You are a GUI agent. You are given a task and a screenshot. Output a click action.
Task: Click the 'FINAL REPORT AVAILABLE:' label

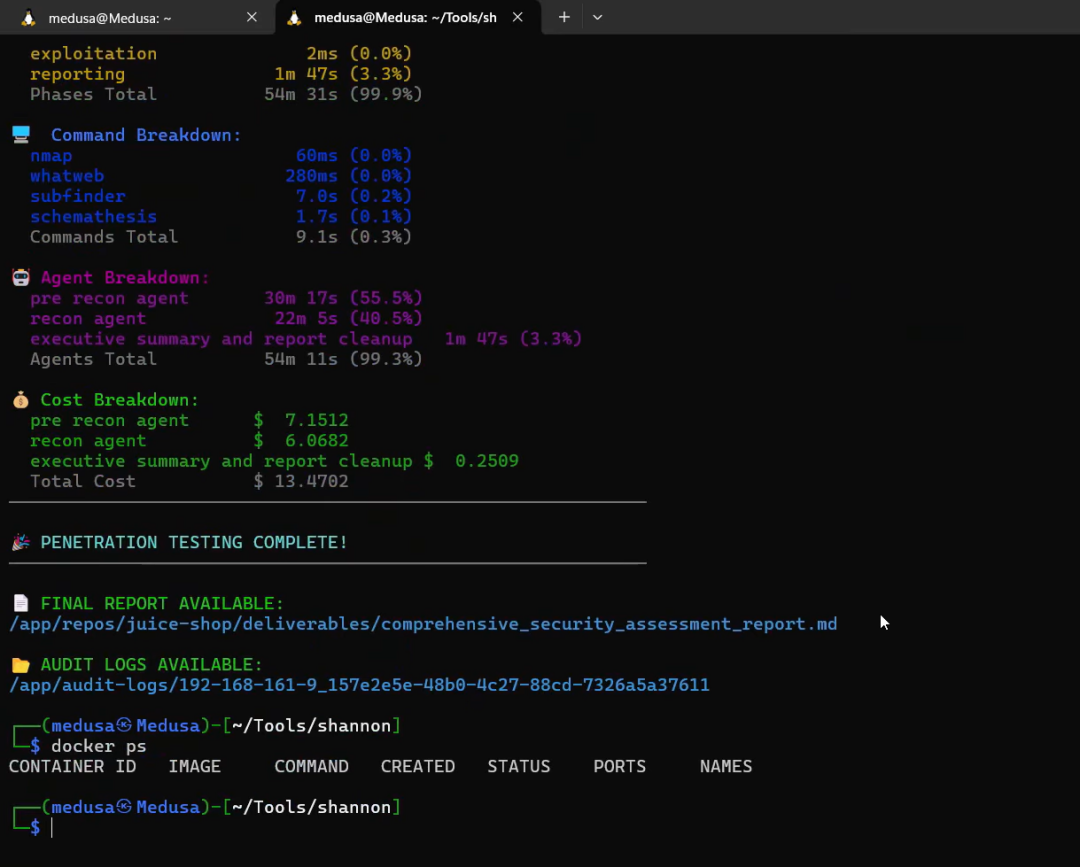(162, 604)
